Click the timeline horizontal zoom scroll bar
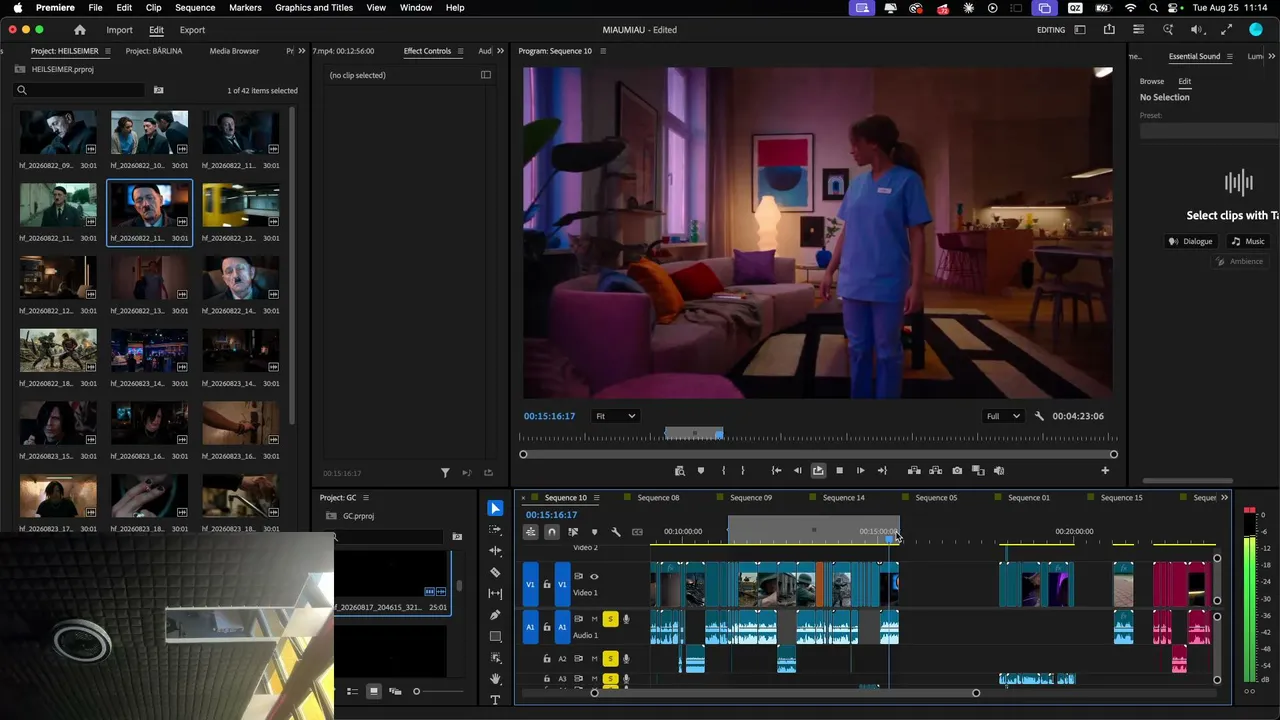The image size is (1280, 720). [785, 693]
